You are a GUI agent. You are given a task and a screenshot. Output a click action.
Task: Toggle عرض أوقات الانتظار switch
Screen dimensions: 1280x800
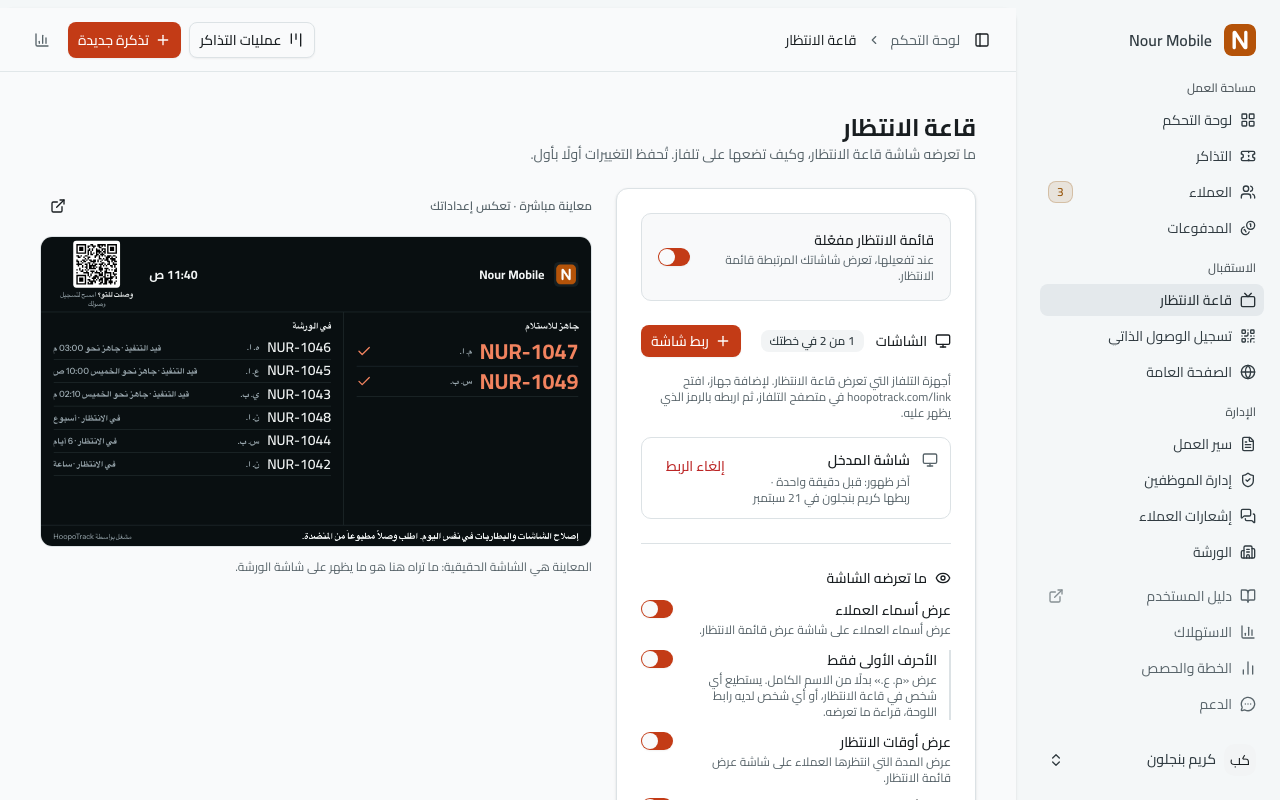tap(657, 741)
